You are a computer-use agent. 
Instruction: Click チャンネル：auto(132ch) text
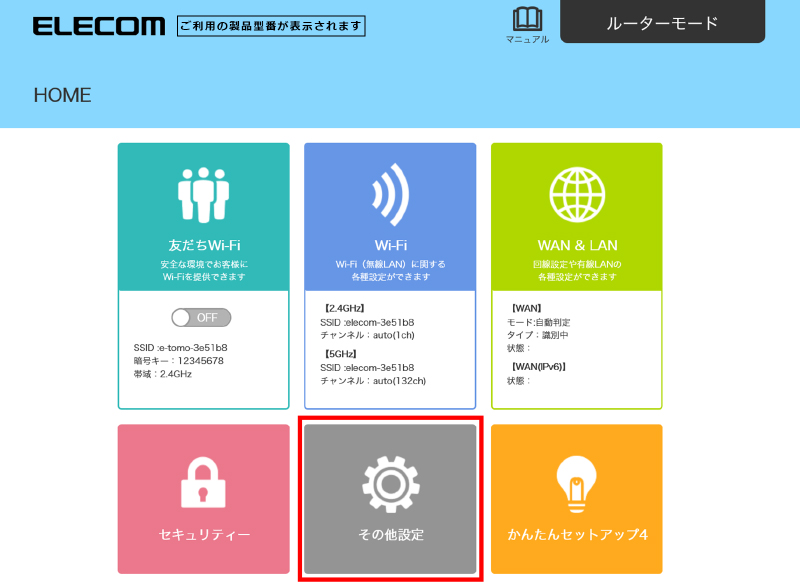tap(373, 381)
